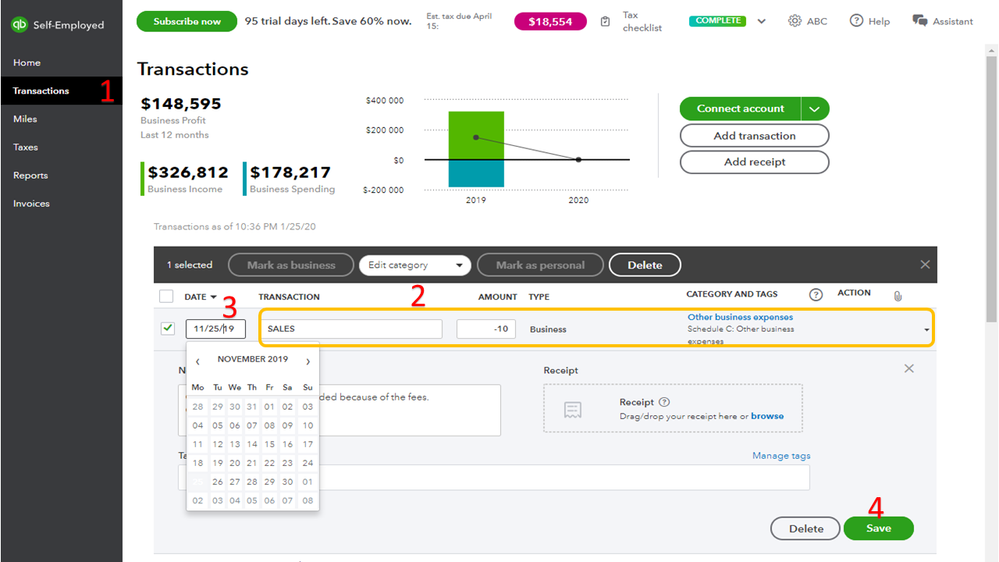Click the Connect account button

pos(740,109)
